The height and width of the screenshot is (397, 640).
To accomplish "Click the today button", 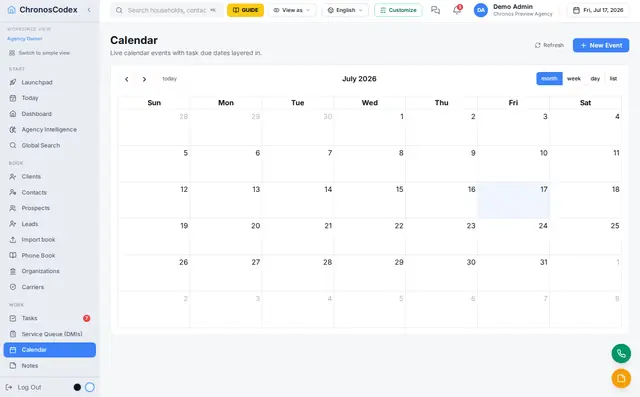I will coord(169,79).
